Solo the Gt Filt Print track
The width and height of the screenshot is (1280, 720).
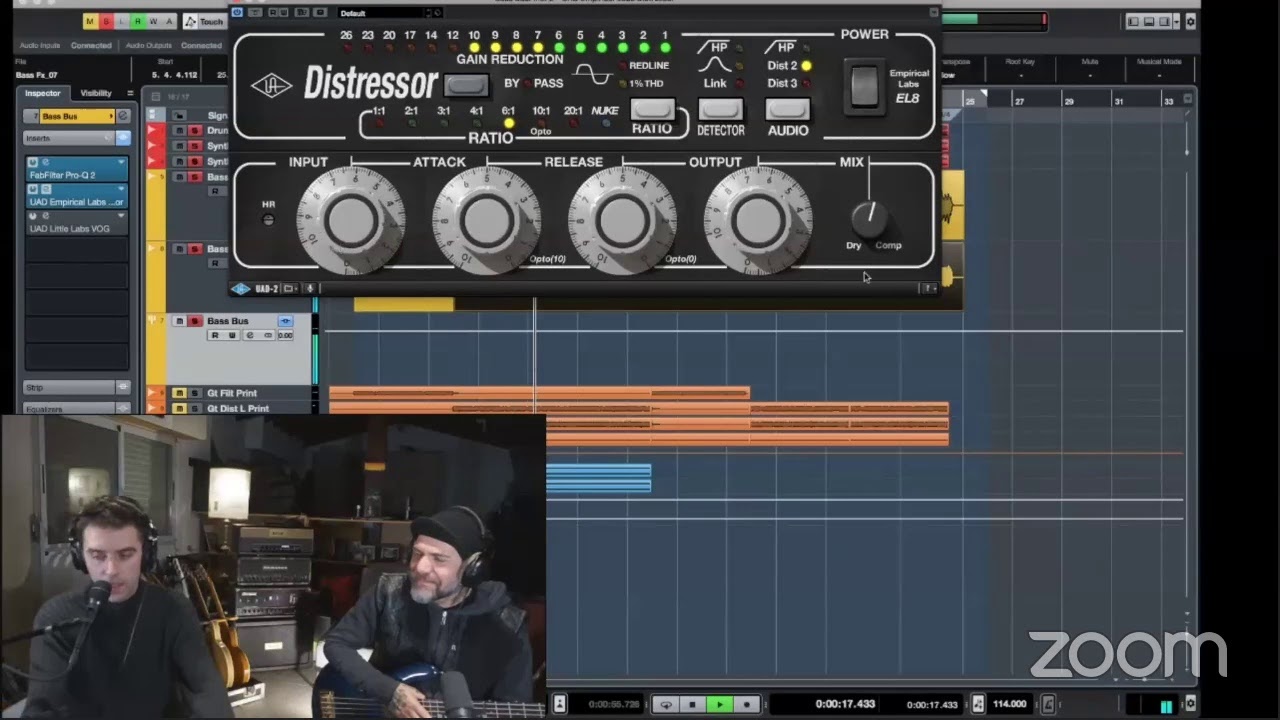coord(194,393)
